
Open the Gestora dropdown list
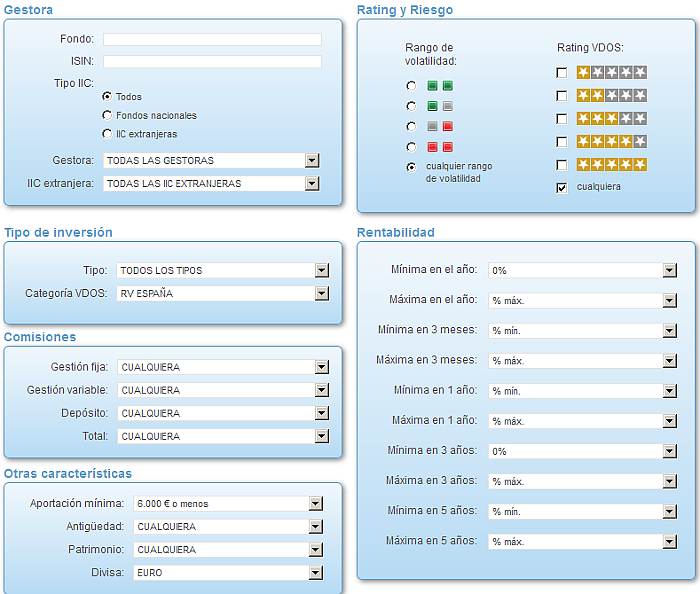point(312,160)
